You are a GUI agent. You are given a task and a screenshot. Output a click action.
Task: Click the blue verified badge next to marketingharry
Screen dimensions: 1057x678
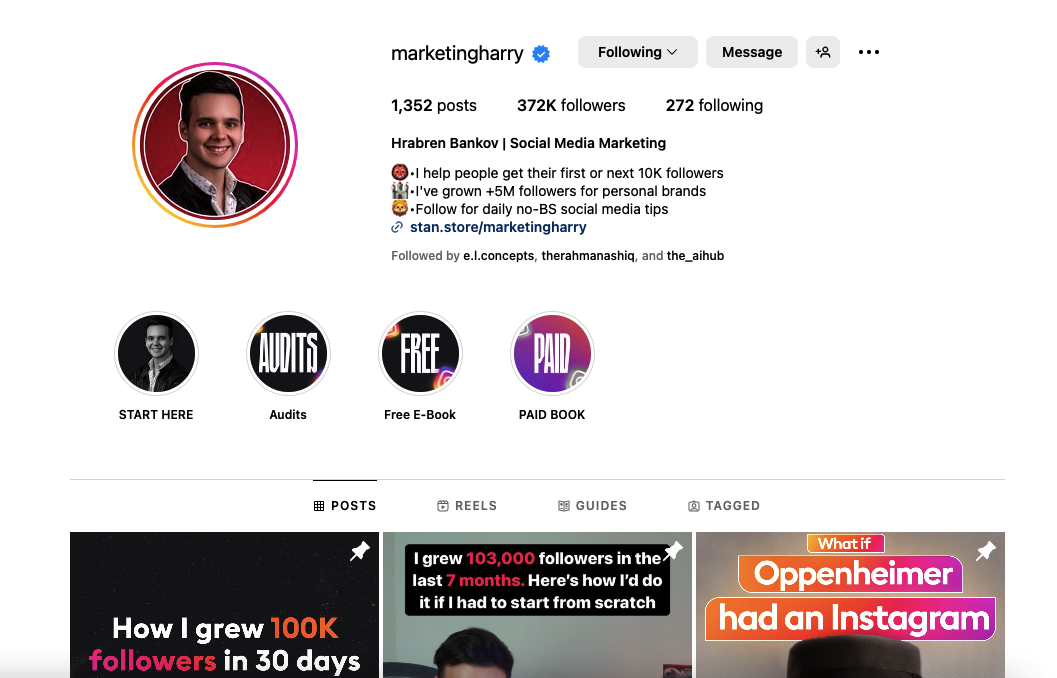click(541, 54)
